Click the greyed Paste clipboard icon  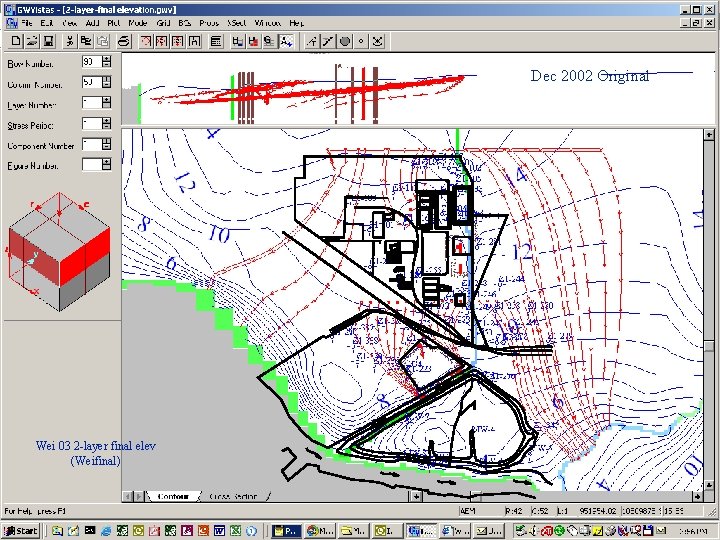[102, 41]
